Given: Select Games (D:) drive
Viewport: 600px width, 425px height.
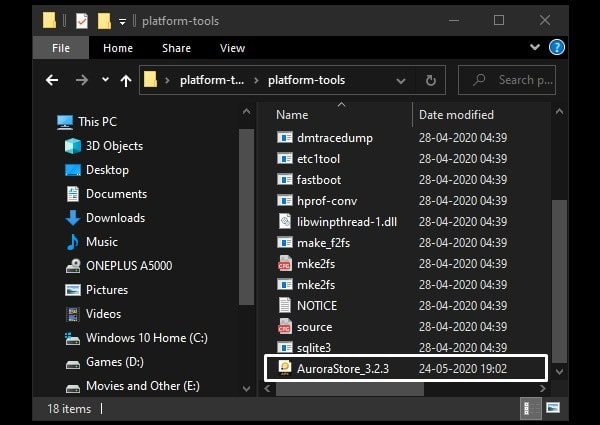Looking at the screenshot, I should (104, 362).
